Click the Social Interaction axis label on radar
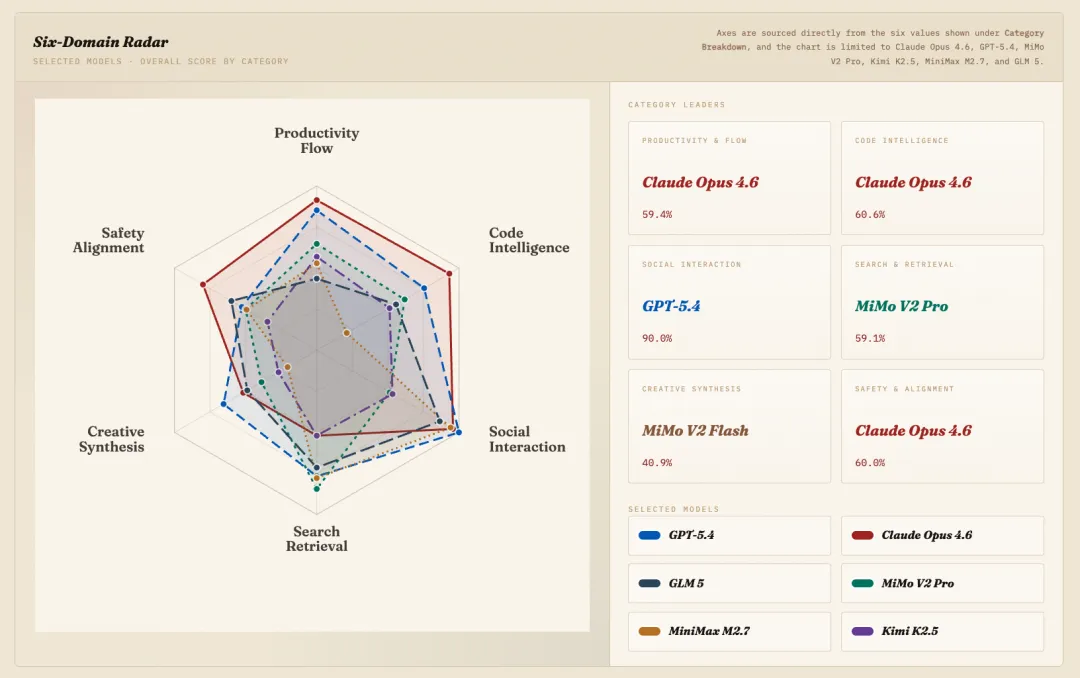 [x=527, y=439]
